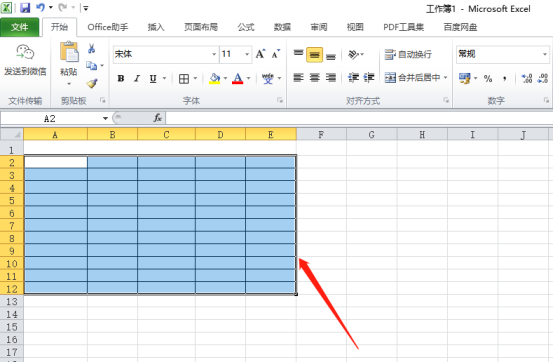Open the PDF工具集 tab
Screen dimensions: 554x362
[x=403, y=27]
